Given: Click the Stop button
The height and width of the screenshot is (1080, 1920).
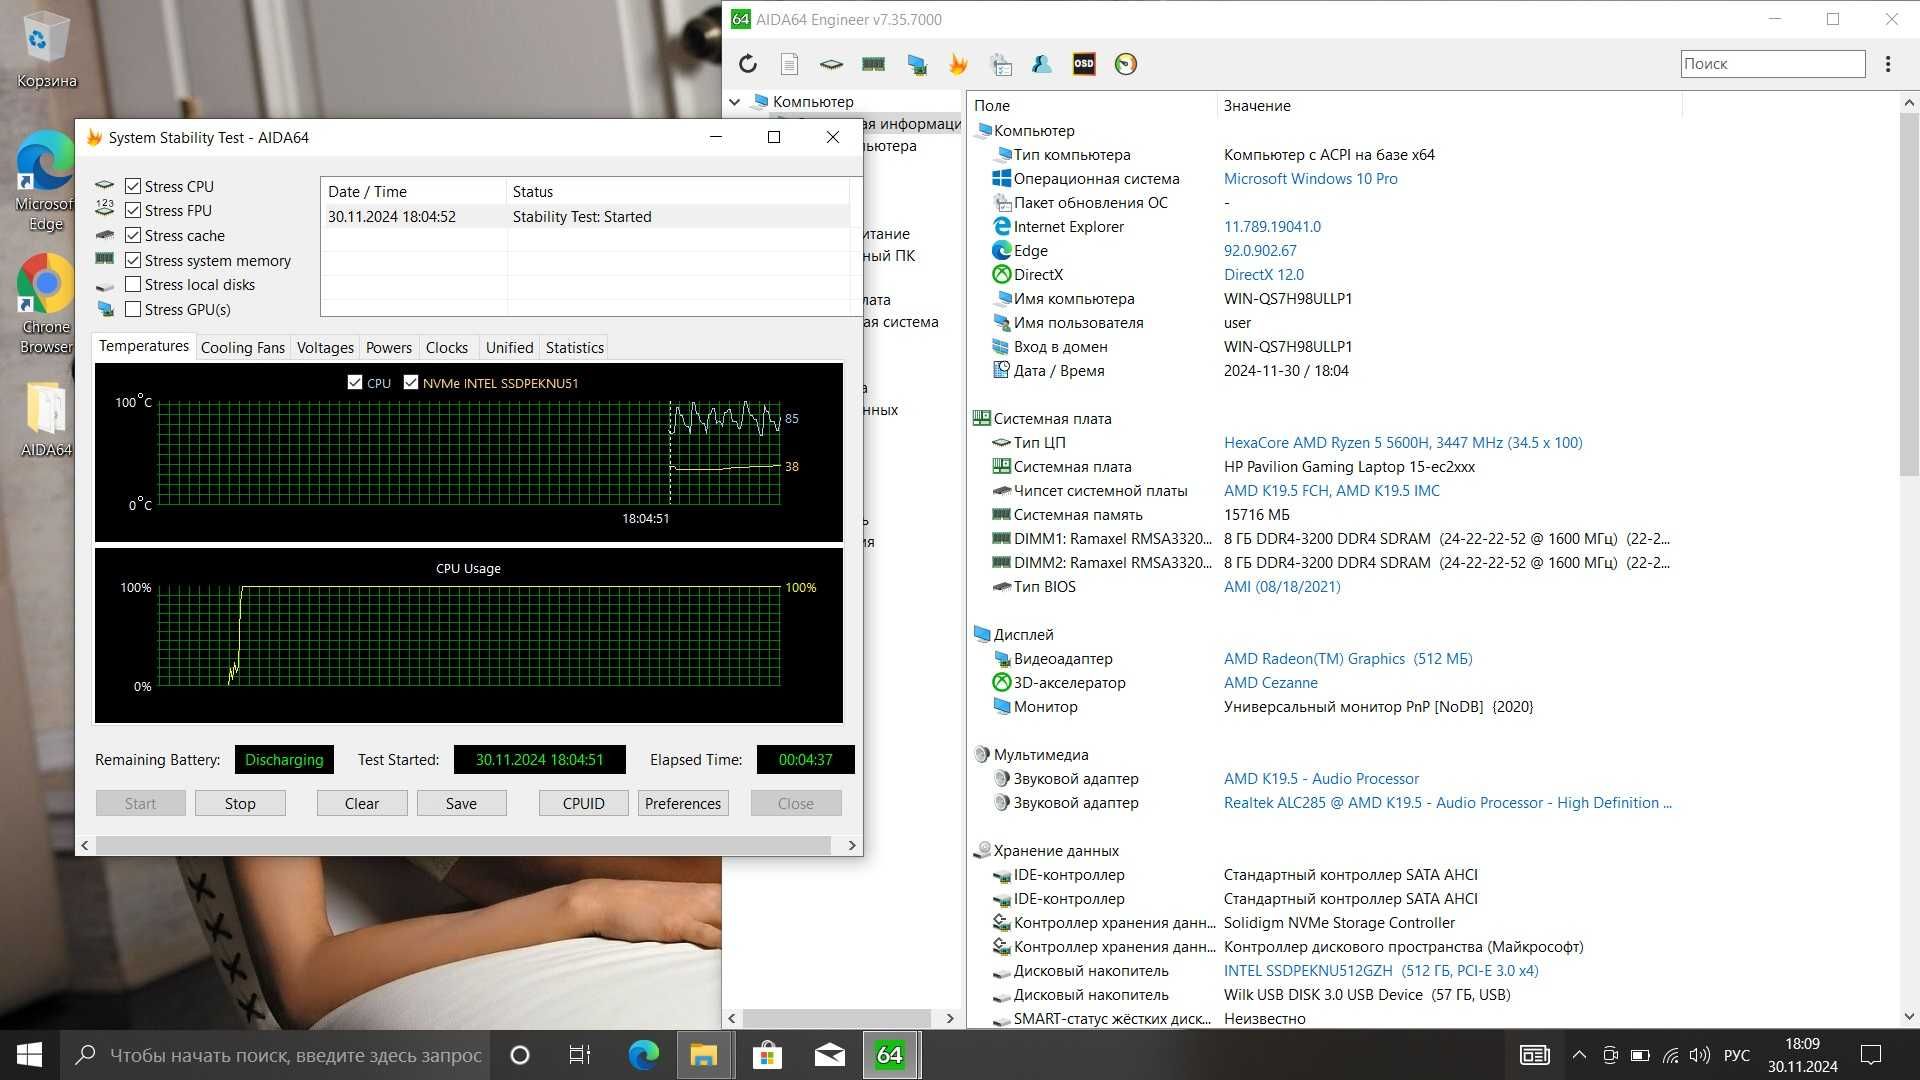Looking at the screenshot, I should click(x=240, y=803).
